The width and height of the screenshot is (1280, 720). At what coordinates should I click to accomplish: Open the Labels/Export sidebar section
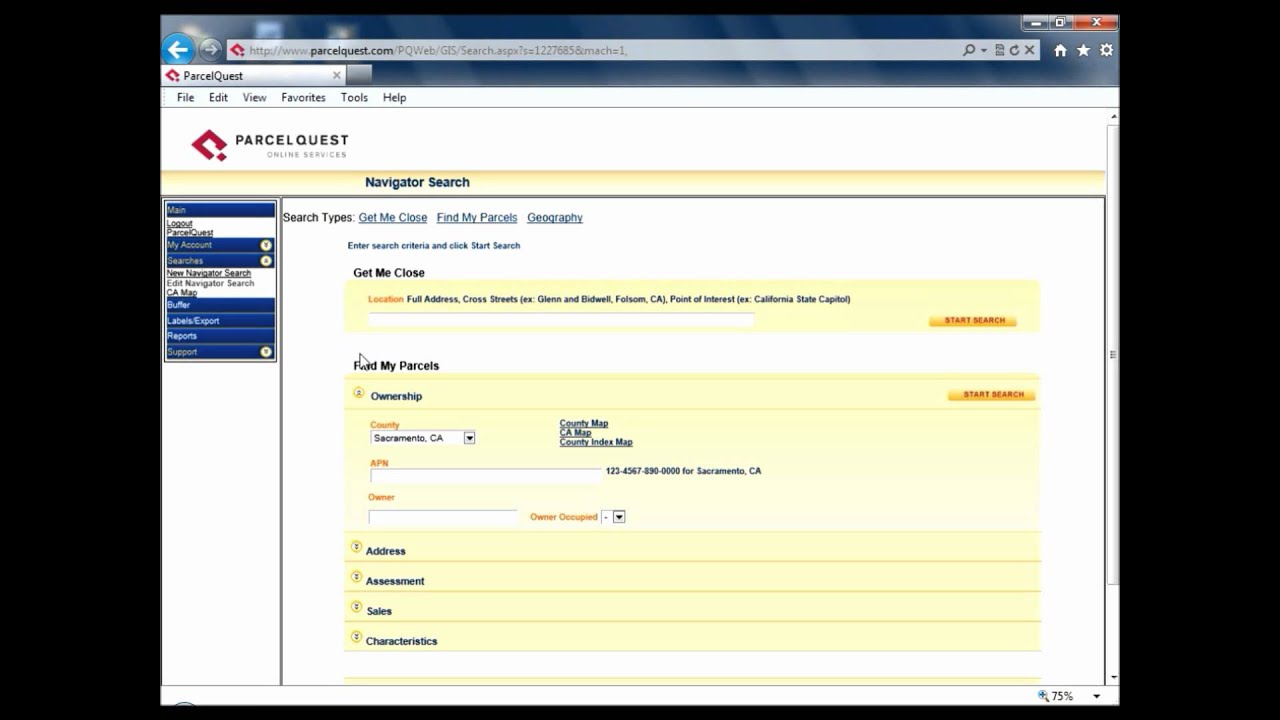pos(220,321)
